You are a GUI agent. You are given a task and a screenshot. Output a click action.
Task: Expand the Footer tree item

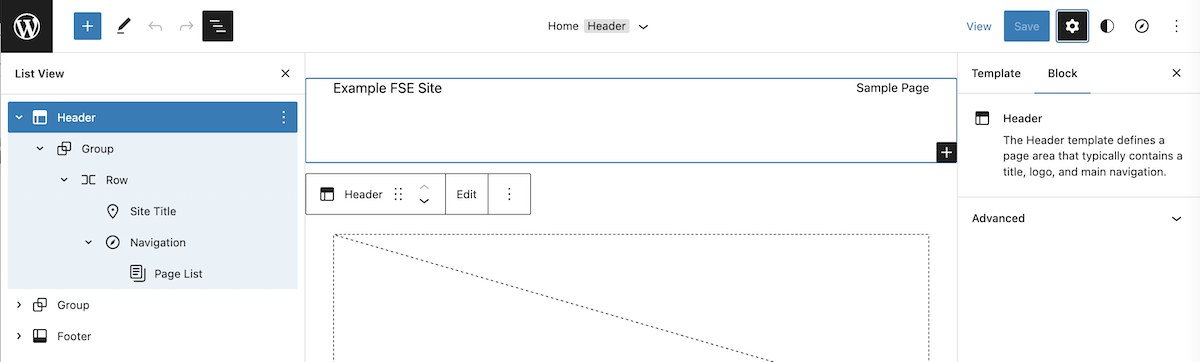coord(18,336)
